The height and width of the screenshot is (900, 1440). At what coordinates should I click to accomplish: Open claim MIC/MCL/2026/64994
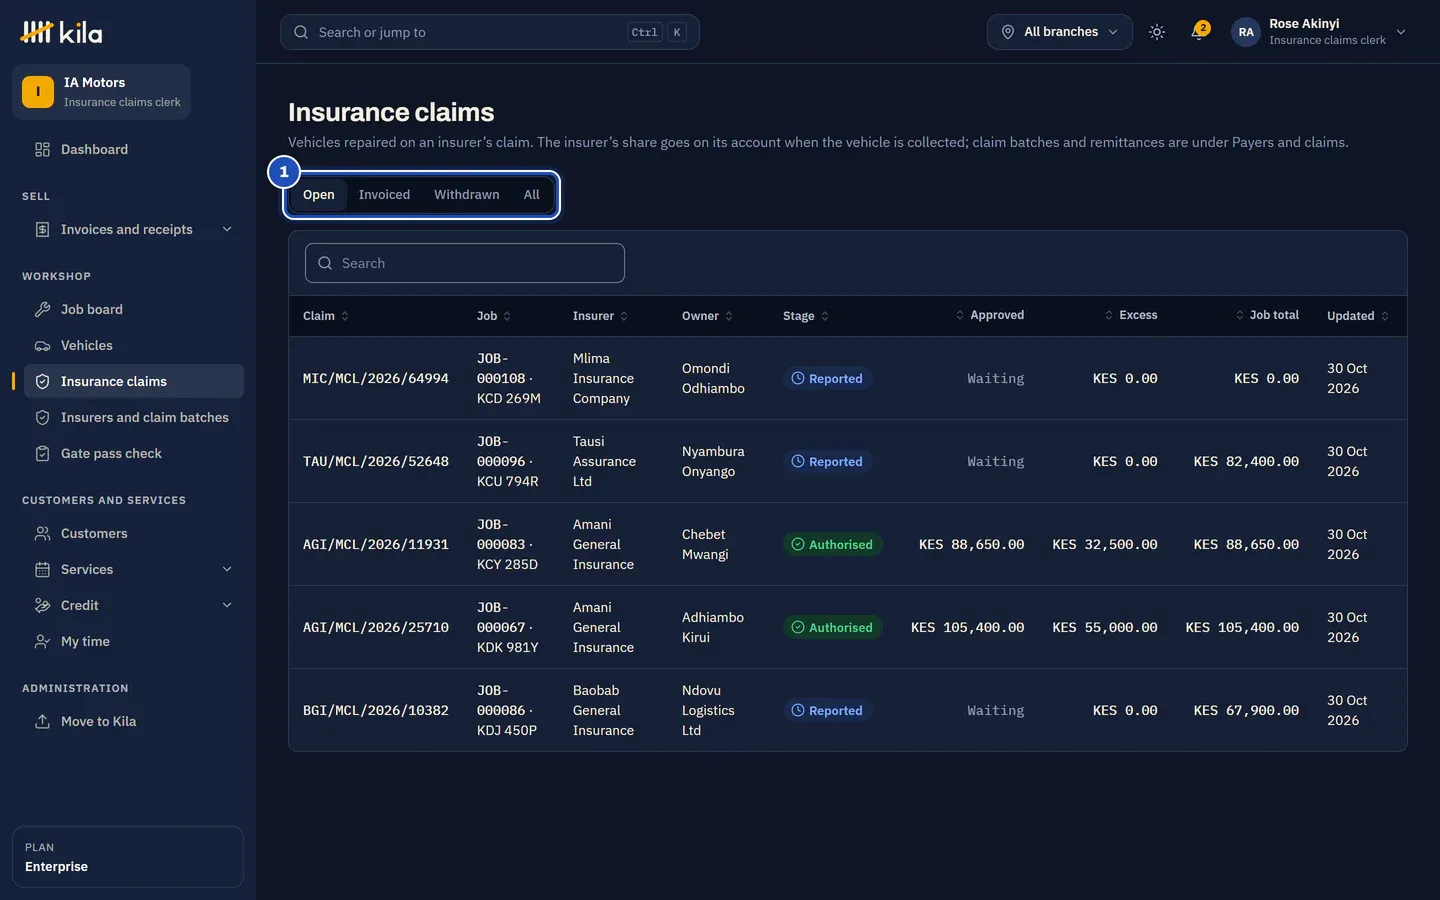376,379
